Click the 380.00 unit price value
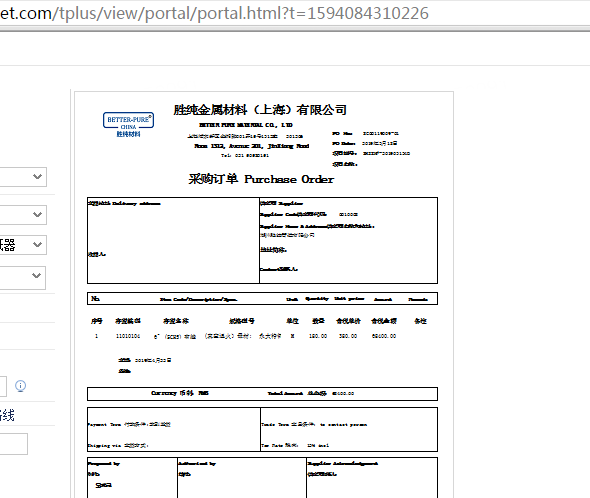Viewport: 590px width, 498px height. coord(348,336)
